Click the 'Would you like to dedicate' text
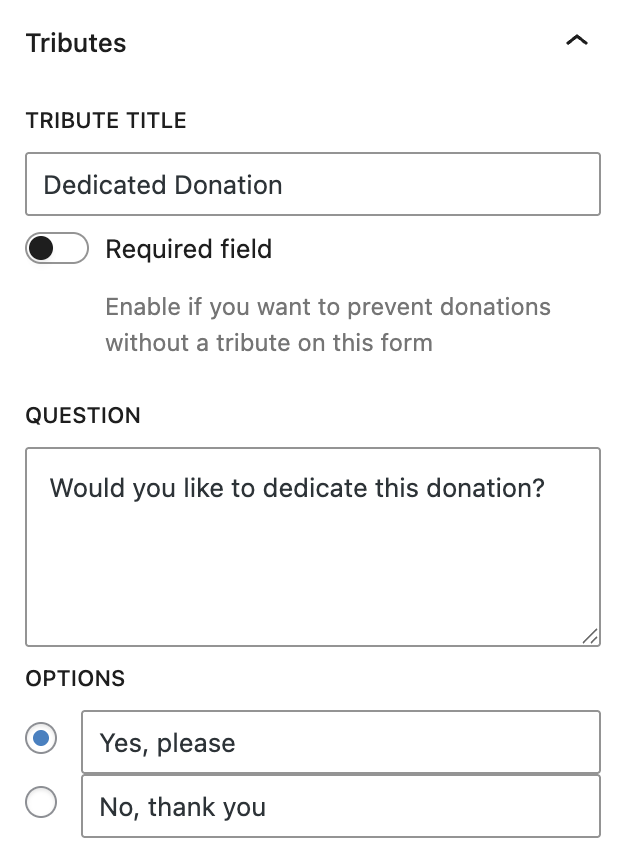This screenshot has height=859, width=624. (297, 488)
